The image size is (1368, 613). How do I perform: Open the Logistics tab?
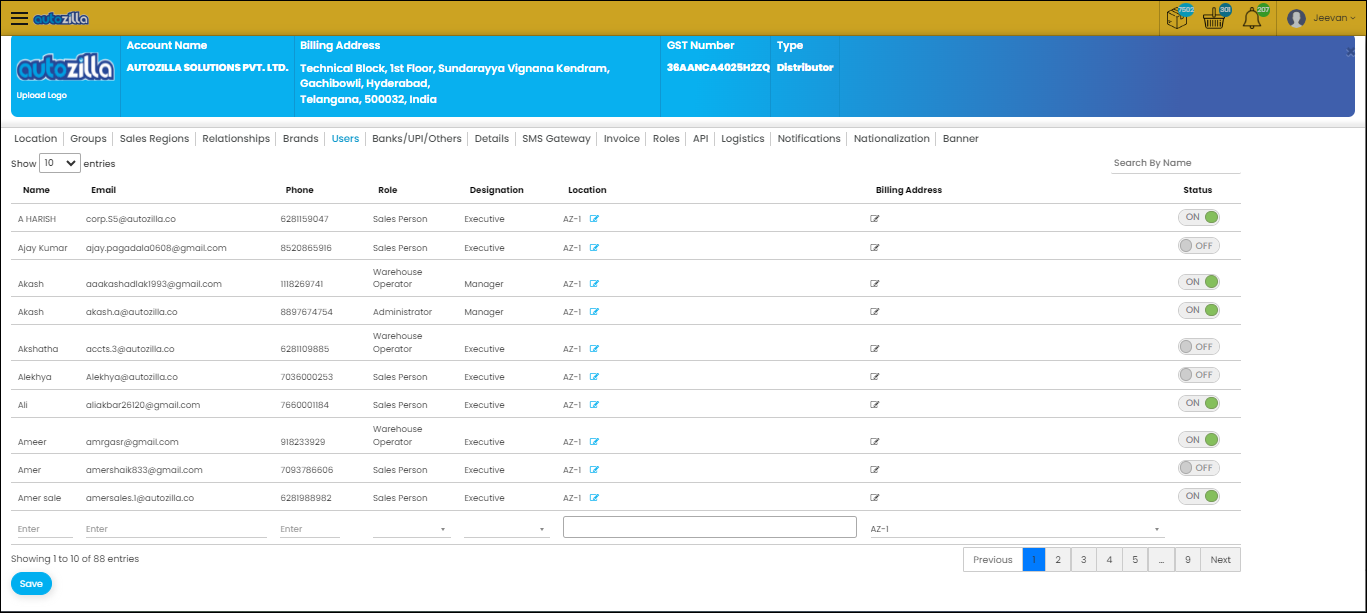pos(743,139)
